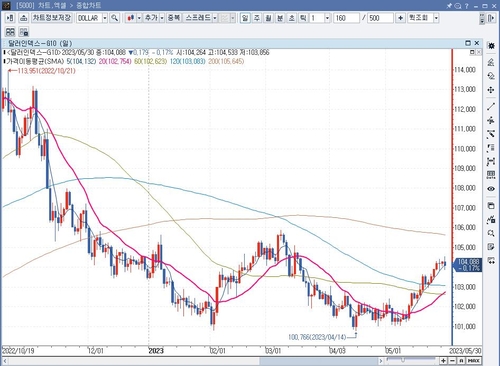Click the scrollbar right arrow at bottom

(x=381, y=361)
